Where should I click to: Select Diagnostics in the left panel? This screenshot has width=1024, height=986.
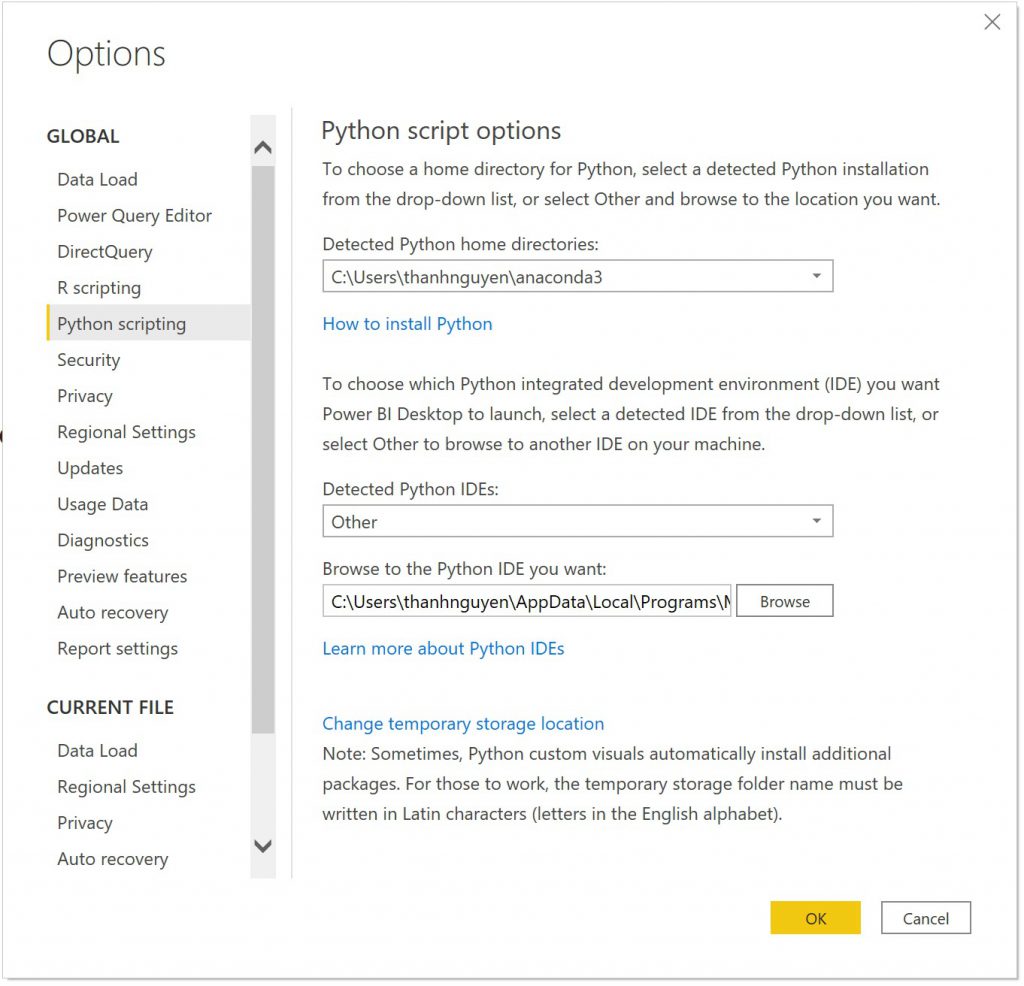pos(101,539)
